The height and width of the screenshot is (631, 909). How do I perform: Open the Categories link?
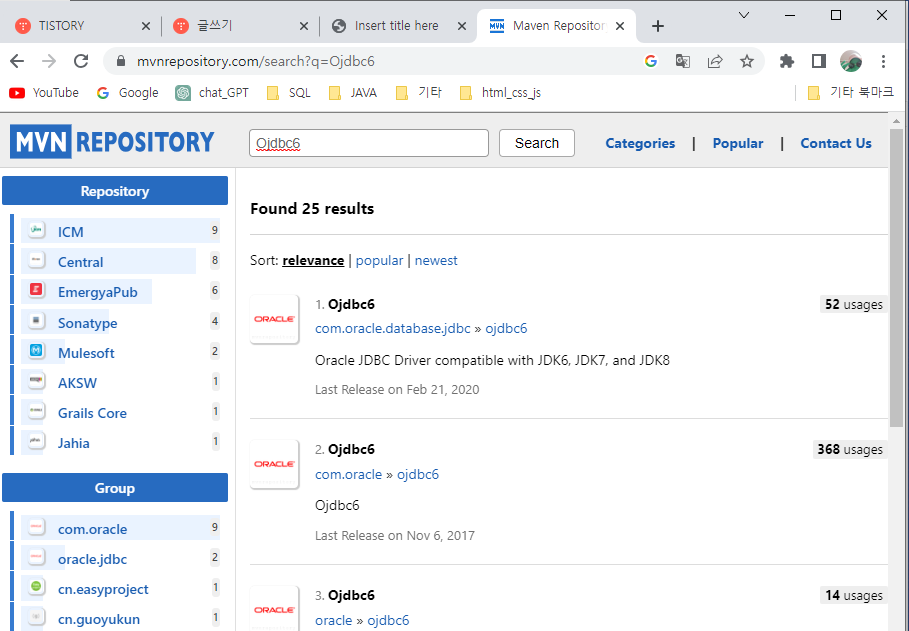pyautogui.click(x=640, y=143)
